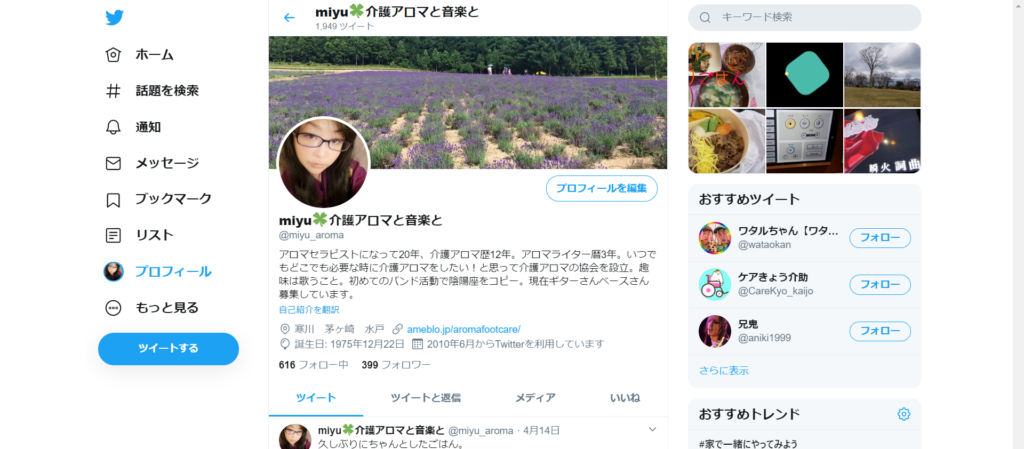The image size is (1024, 449).
Task: Open ホーム from the sidebar
Action: (140, 55)
